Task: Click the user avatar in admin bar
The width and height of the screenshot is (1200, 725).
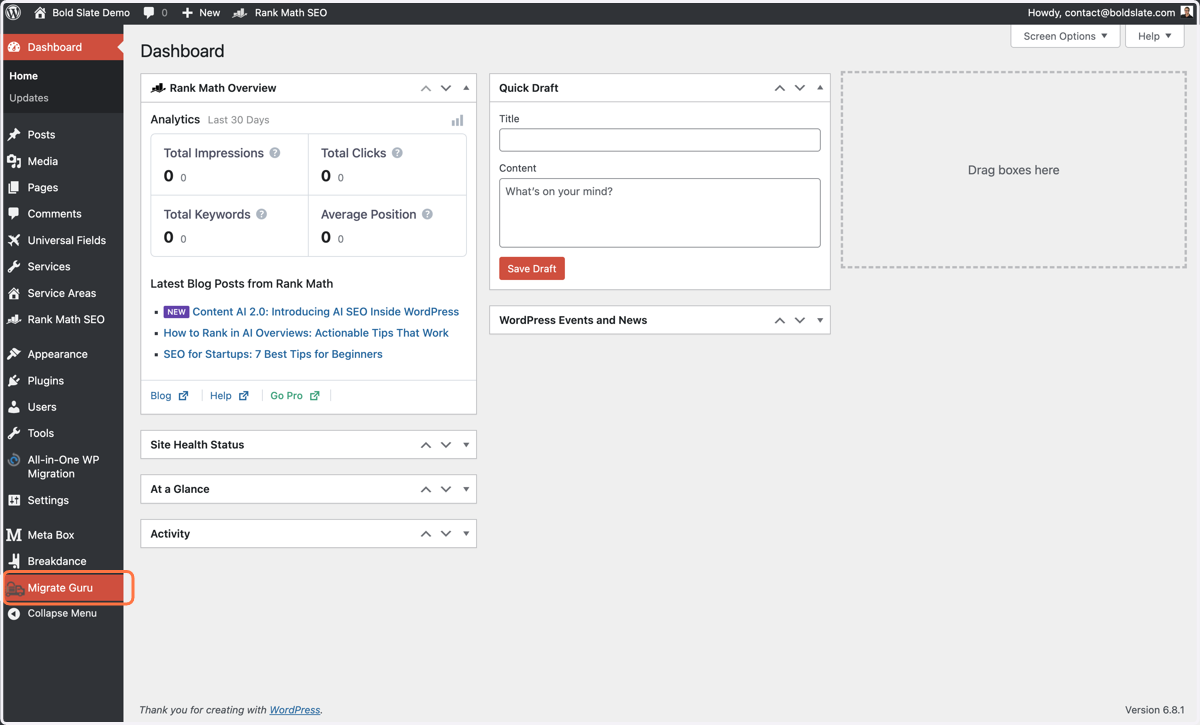Action: pyautogui.click(x=1187, y=12)
